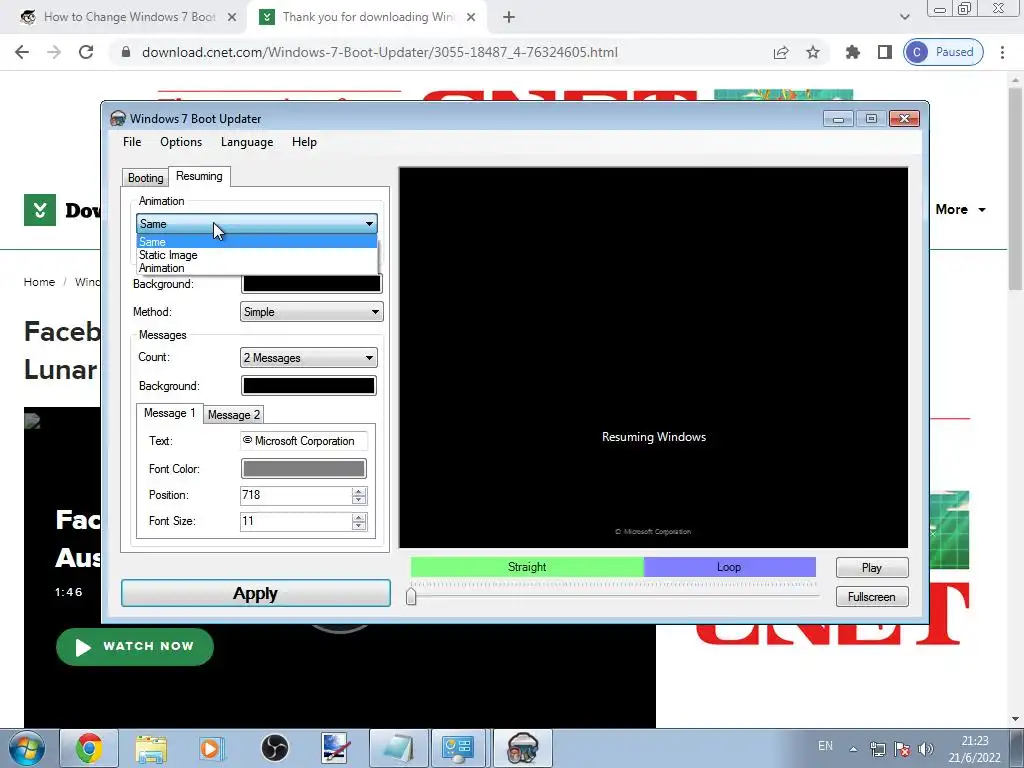Viewport: 1024px width, 768px height.
Task: Open a new Chrome tab with plus
Action: (x=509, y=18)
